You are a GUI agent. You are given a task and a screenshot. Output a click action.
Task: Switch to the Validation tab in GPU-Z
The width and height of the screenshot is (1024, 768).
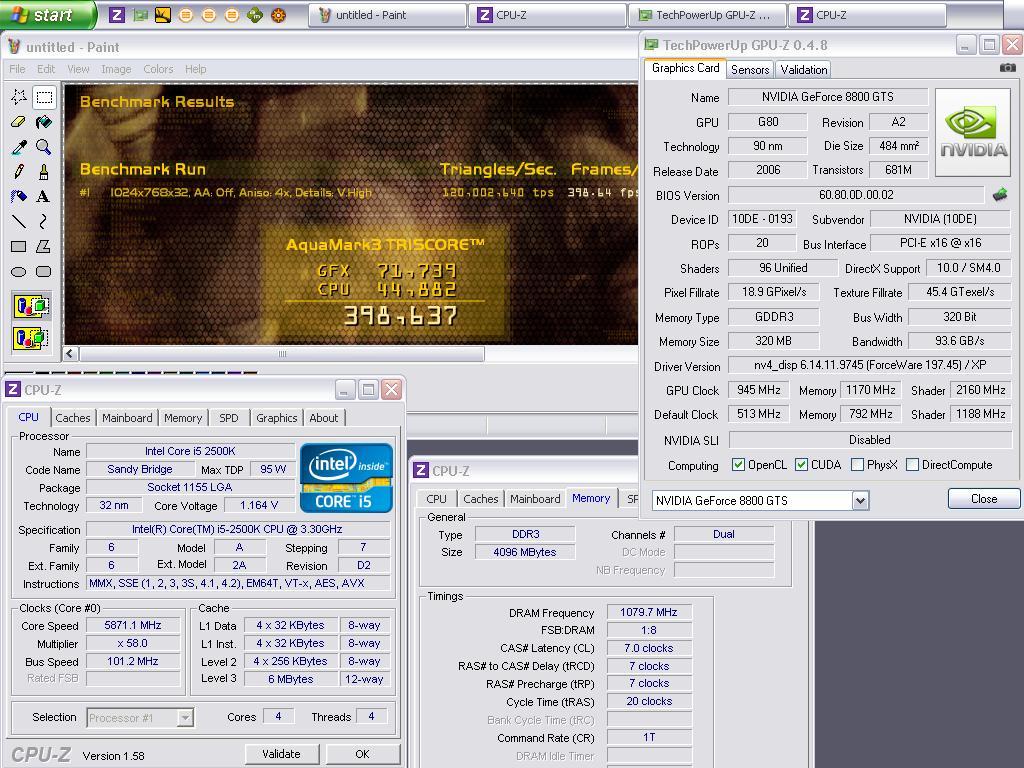point(803,70)
